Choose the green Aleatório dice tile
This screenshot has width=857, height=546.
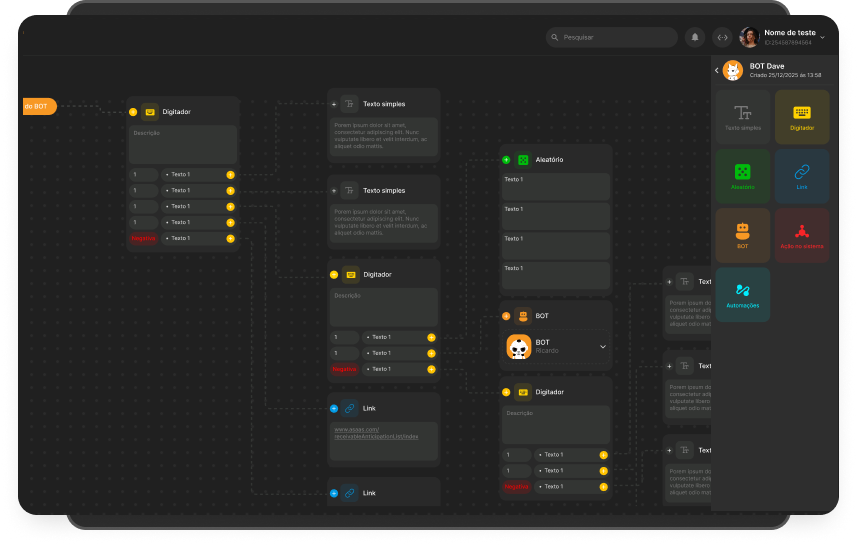pos(742,176)
